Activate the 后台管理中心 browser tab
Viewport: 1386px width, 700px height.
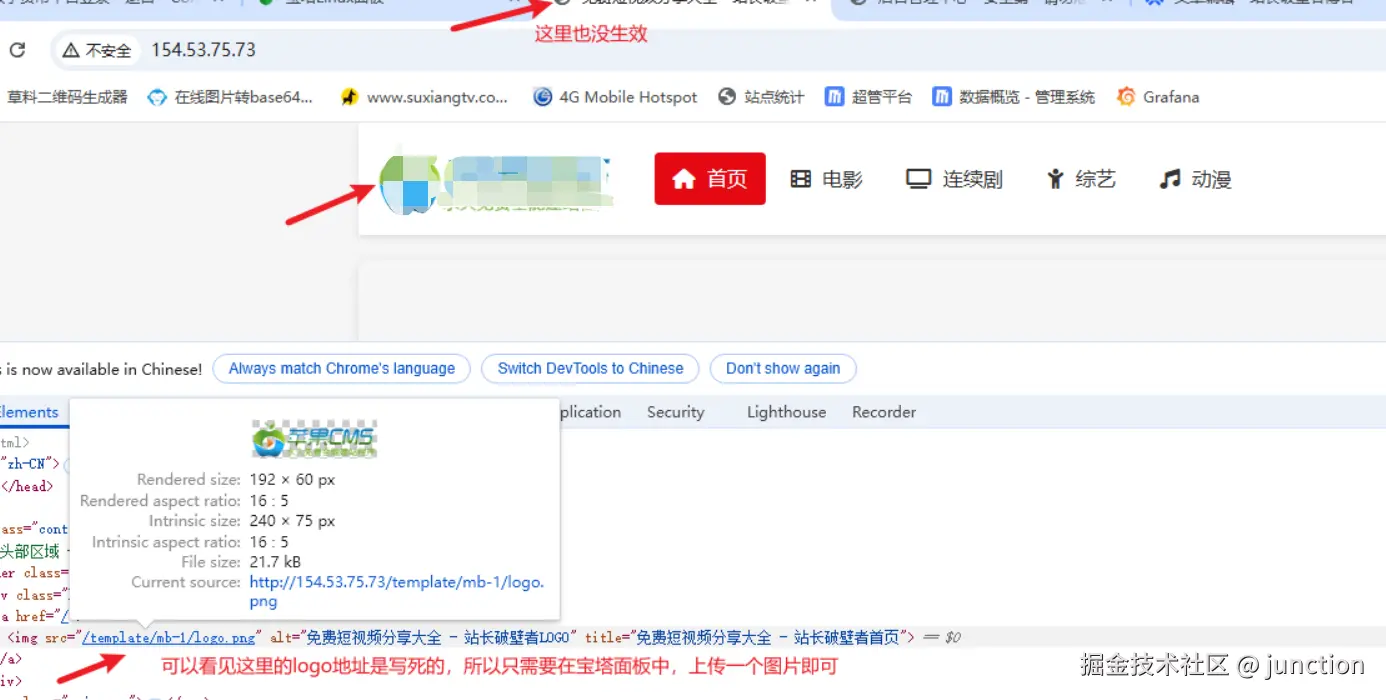tap(980, 5)
